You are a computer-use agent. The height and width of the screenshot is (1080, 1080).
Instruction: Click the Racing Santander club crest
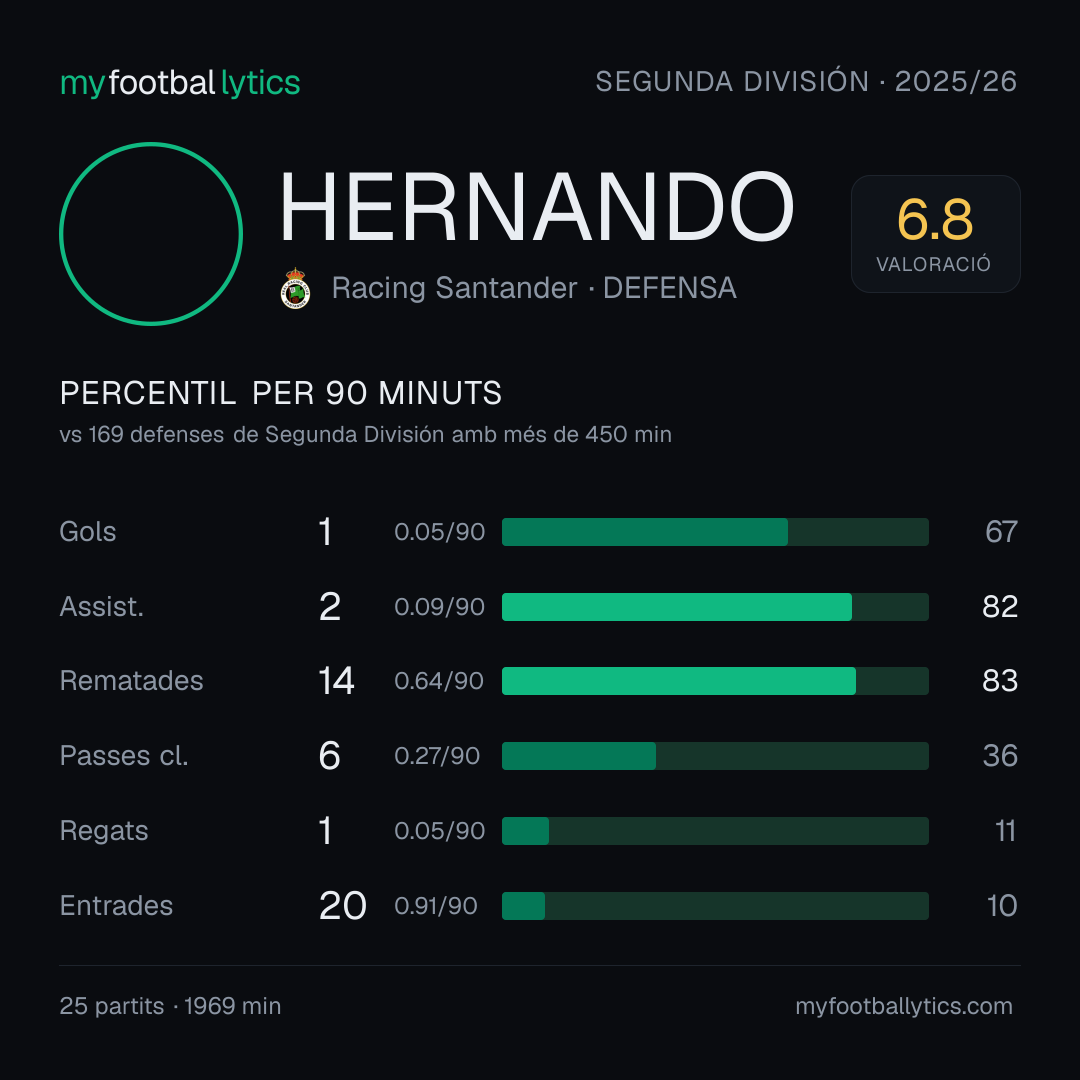(x=295, y=289)
